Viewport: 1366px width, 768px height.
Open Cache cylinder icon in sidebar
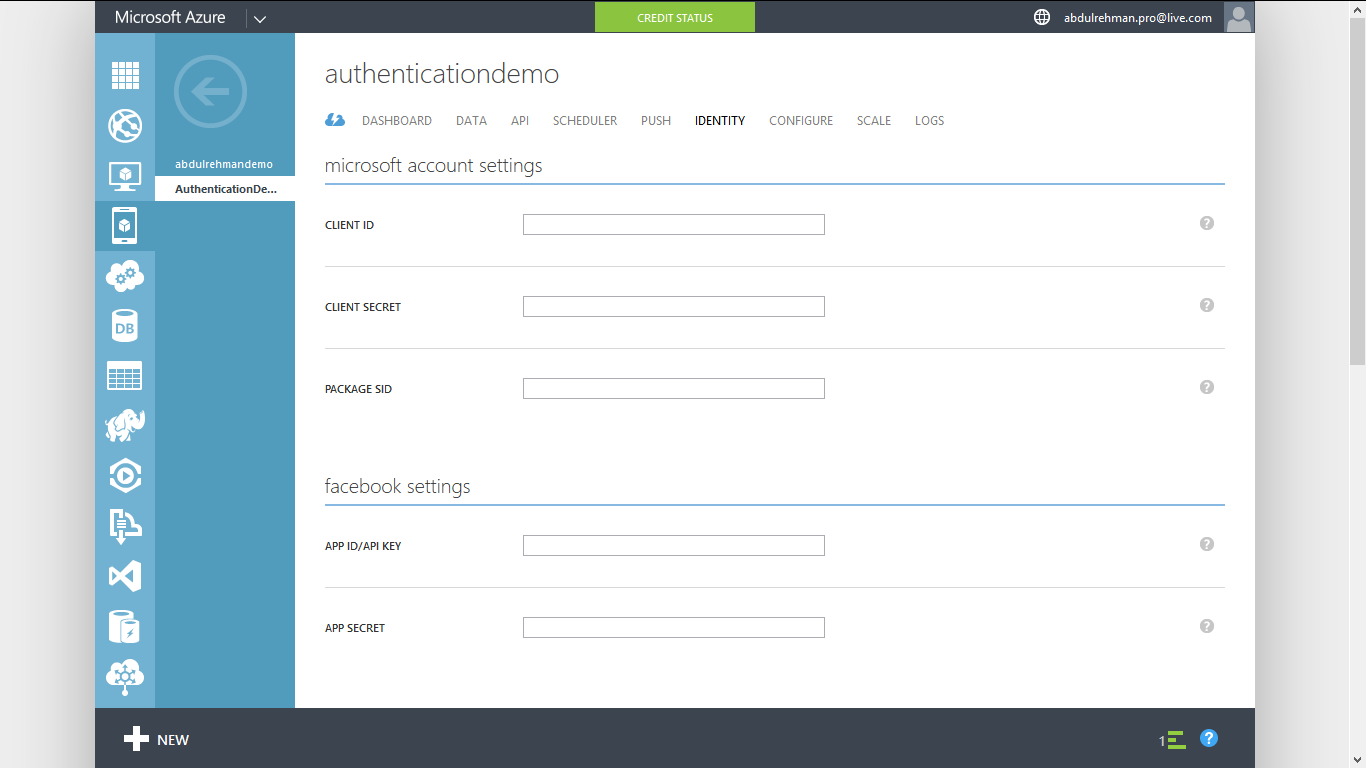(x=125, y=627)
